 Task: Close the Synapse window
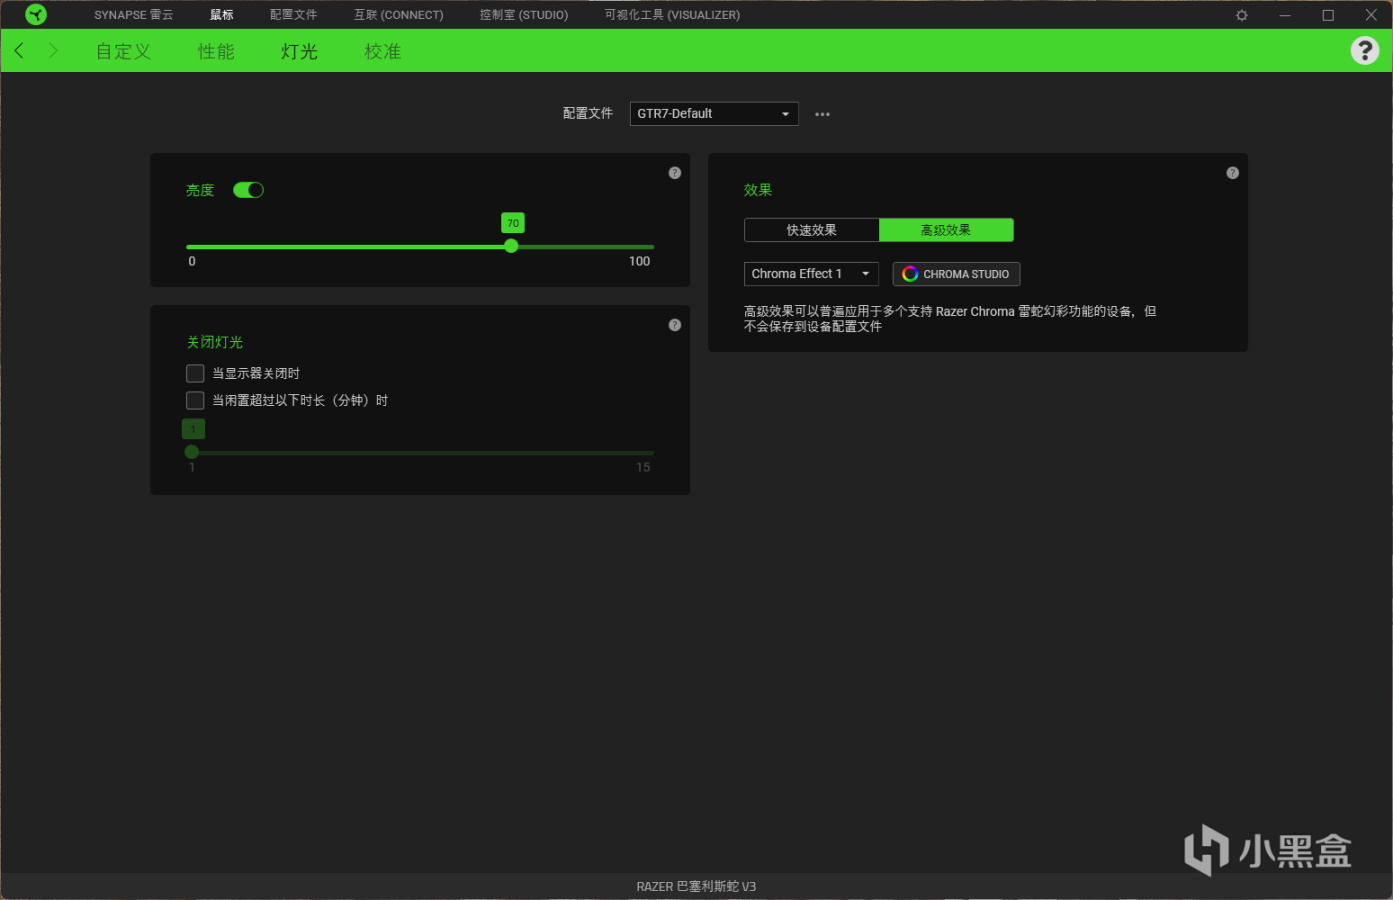[x=1371, y=15]
